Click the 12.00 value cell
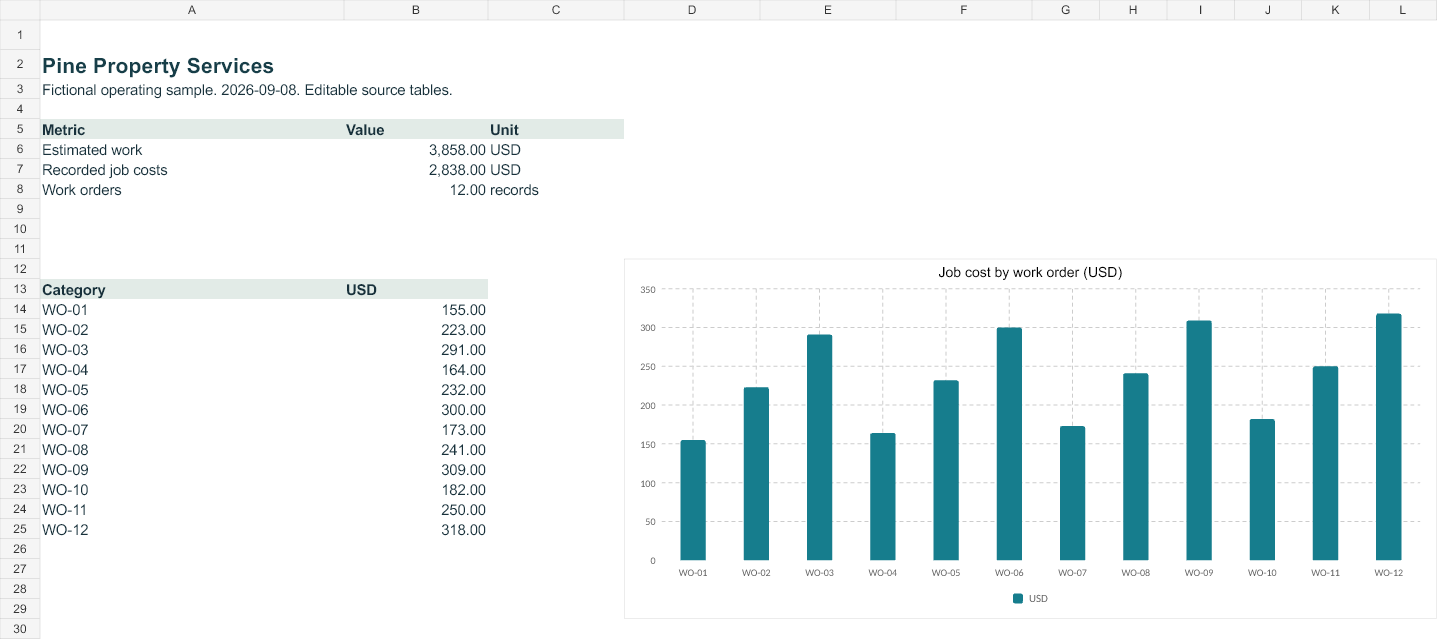 416,189
